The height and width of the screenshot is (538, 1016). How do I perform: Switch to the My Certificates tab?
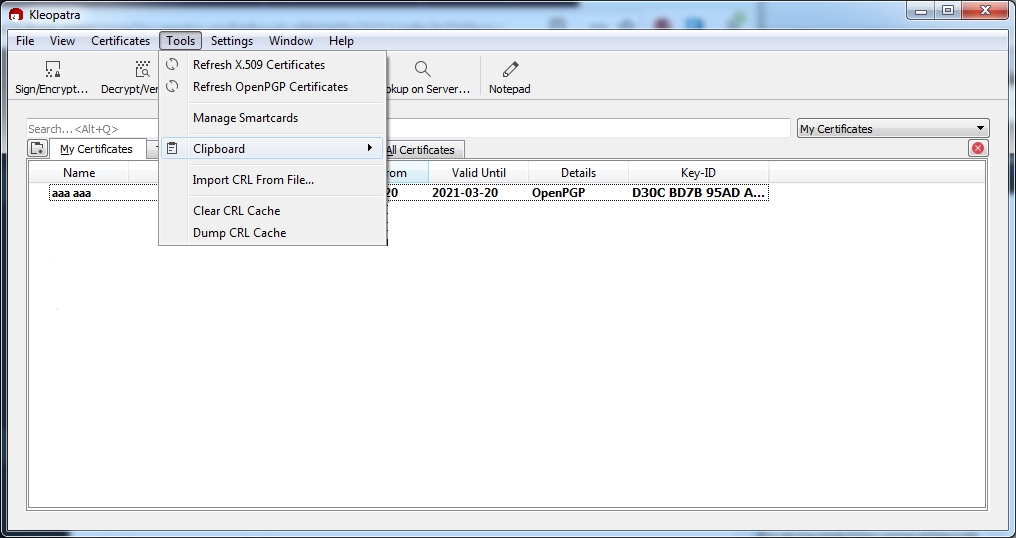(97, 149)
